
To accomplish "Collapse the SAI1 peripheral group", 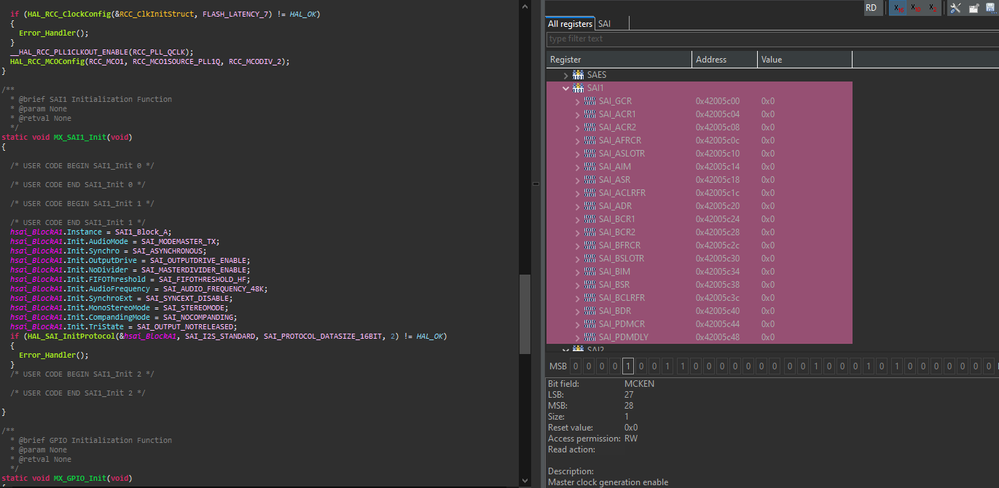I will (566, 88).
